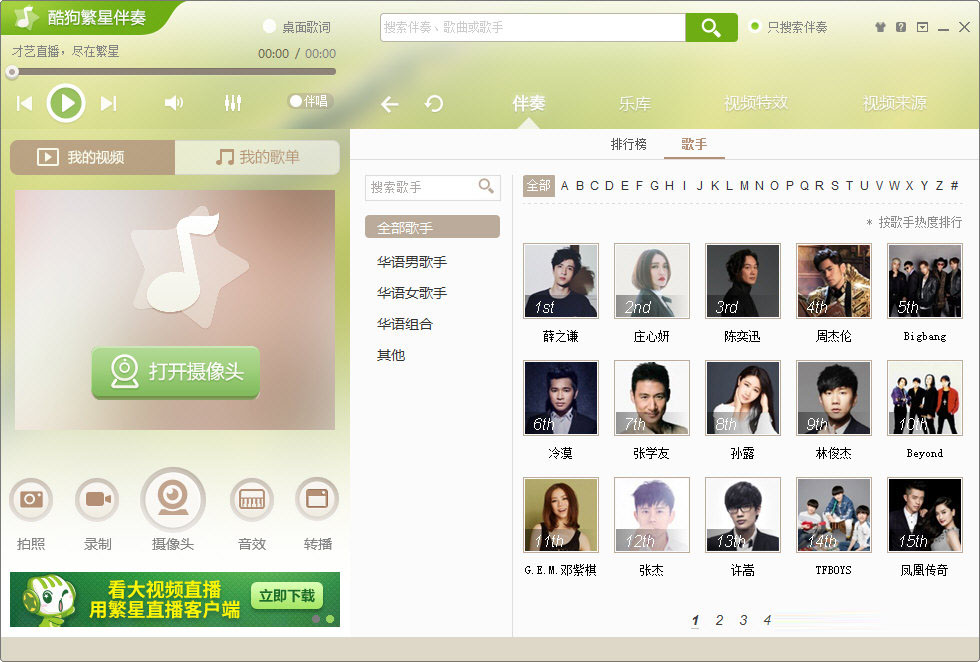980x662 pixels.
Task: Select the 排行榜 ranking tab
Action: click(628, 144)
